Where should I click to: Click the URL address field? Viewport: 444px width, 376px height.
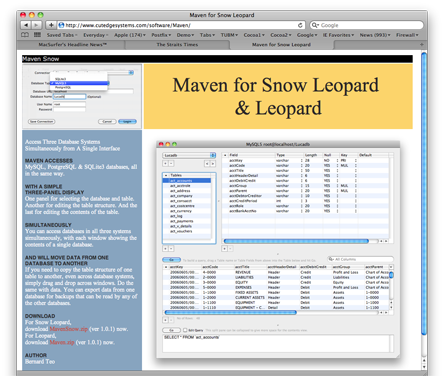pyautogui.click(x=181, y=25)
